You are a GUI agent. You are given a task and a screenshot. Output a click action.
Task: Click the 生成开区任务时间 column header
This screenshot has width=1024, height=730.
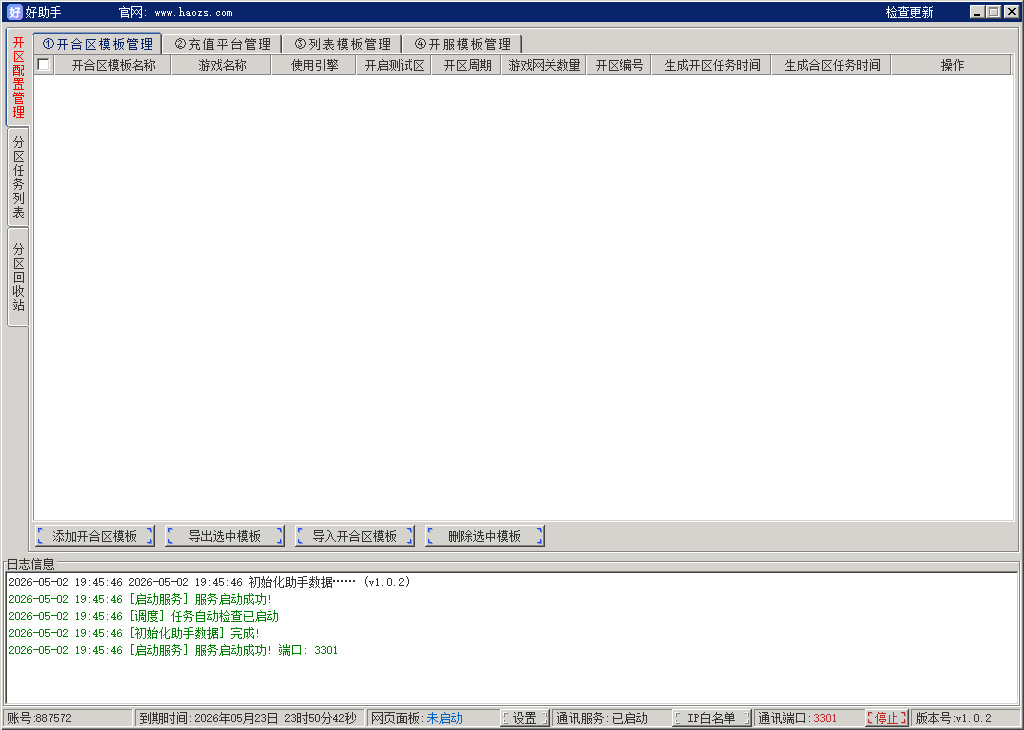click(712, 65)
